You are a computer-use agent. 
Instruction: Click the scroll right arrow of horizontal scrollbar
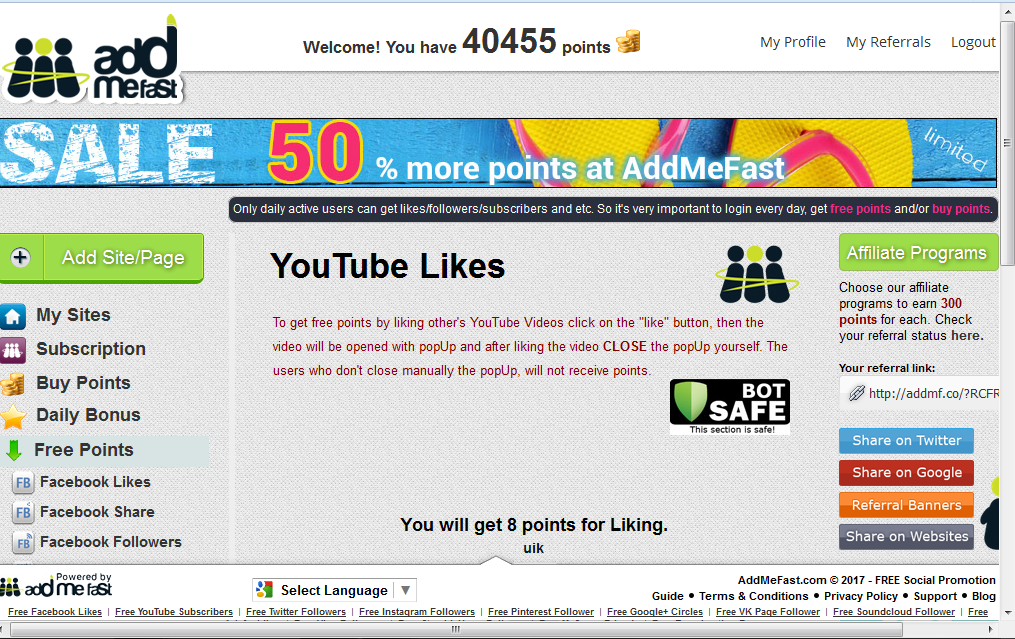click(x=990, y=629)
